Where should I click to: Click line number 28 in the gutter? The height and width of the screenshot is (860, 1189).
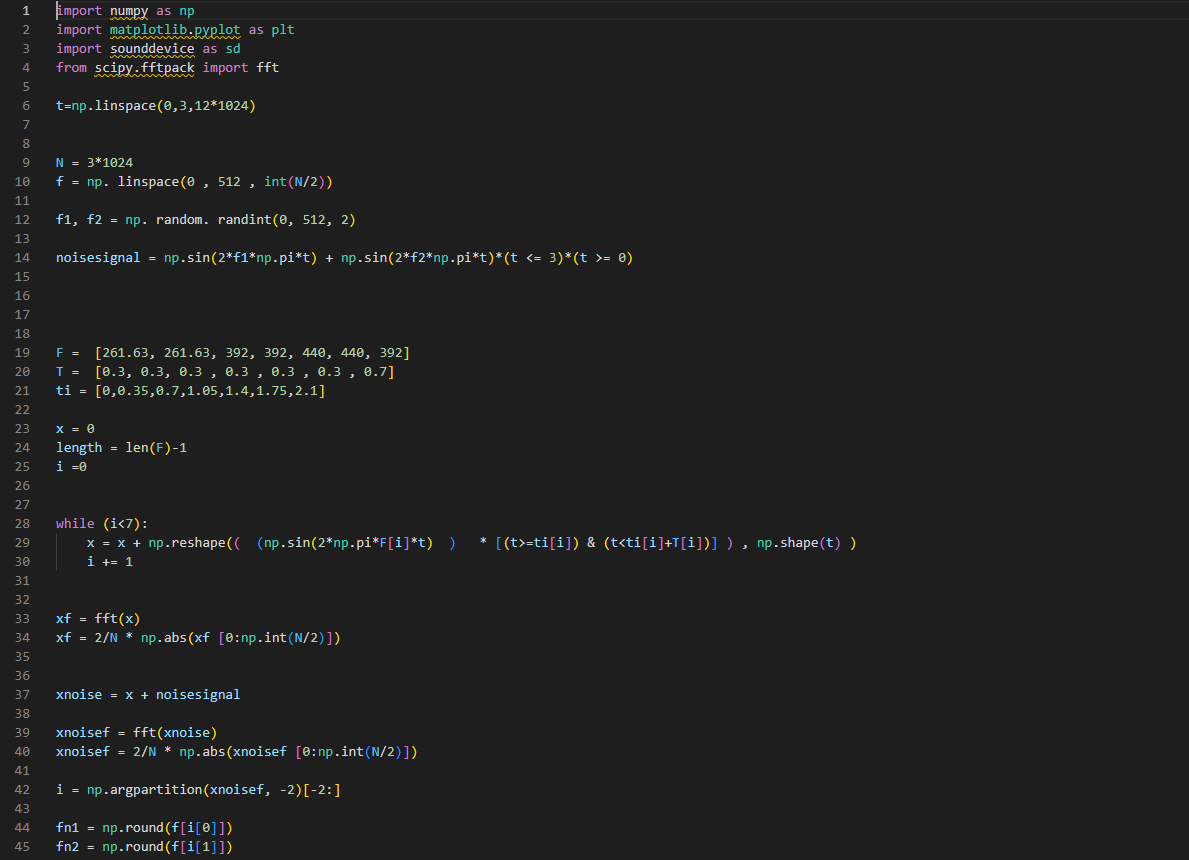pos(22,523)
